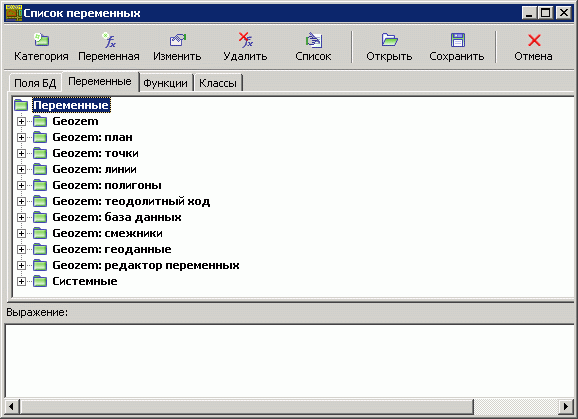
Task: Expand the Geozem tree node
Action: tap(21, 121)
